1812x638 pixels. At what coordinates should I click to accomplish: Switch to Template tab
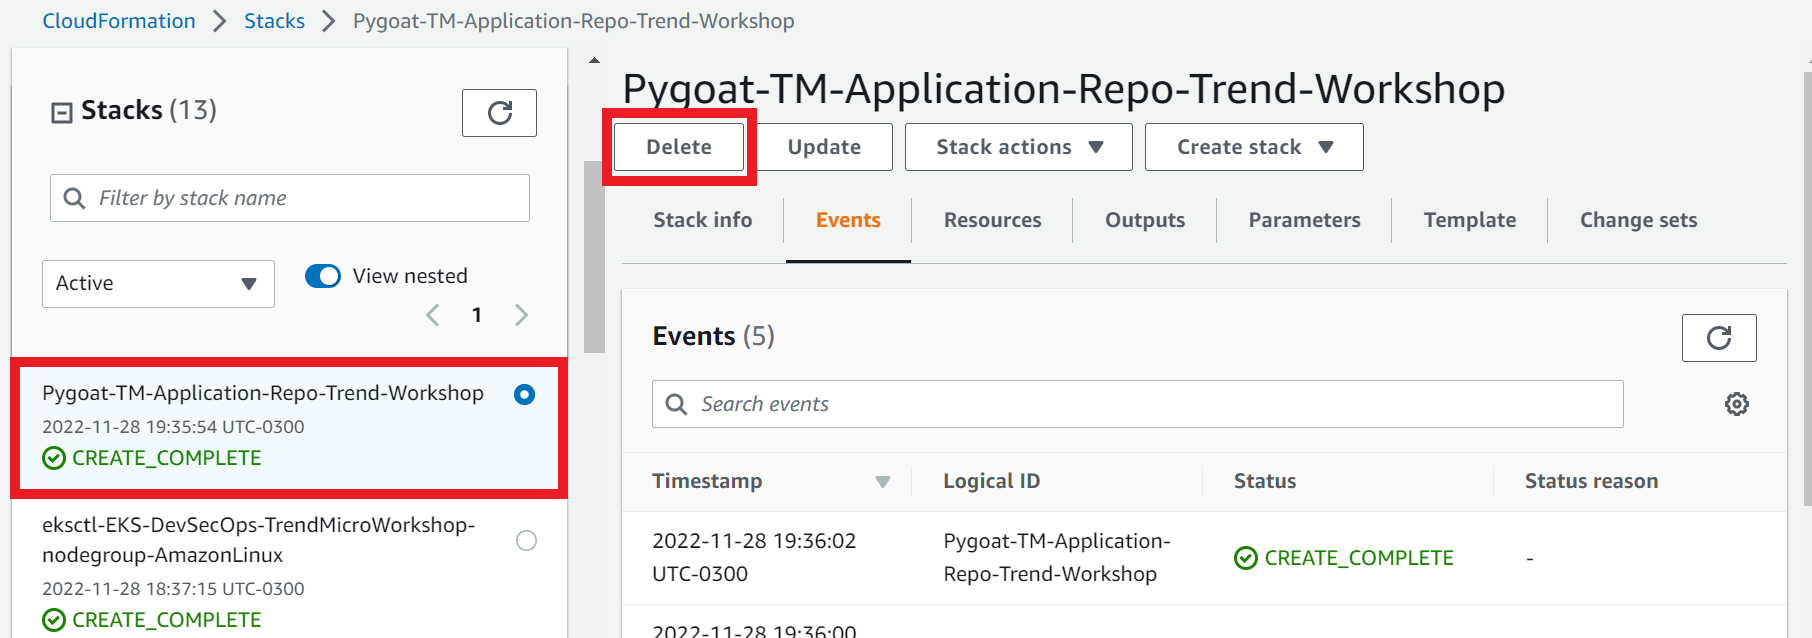tap(1470, 220)
